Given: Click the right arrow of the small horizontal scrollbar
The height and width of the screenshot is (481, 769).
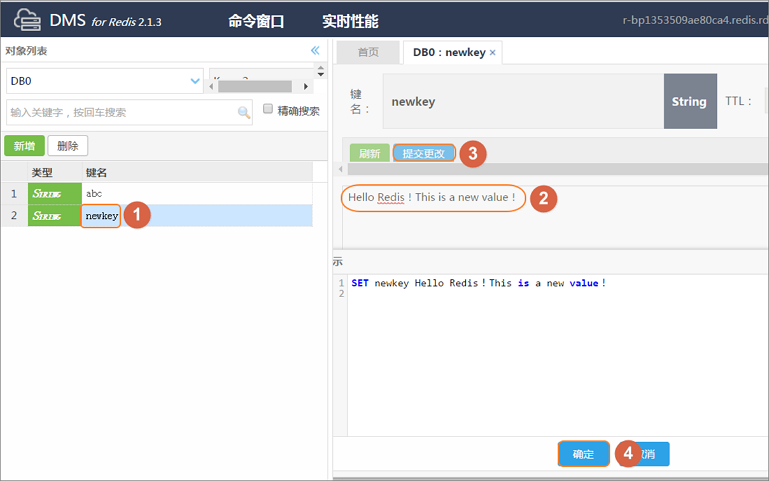Looking at the screenshot, I should coord(306,86).
